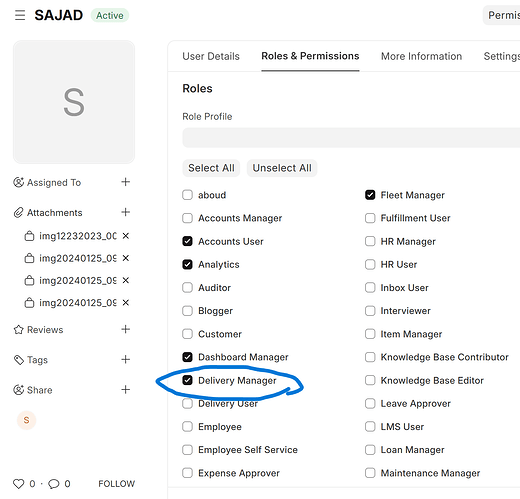Share document using plus icon
The image size is (520, 499).
coord(125,389)
